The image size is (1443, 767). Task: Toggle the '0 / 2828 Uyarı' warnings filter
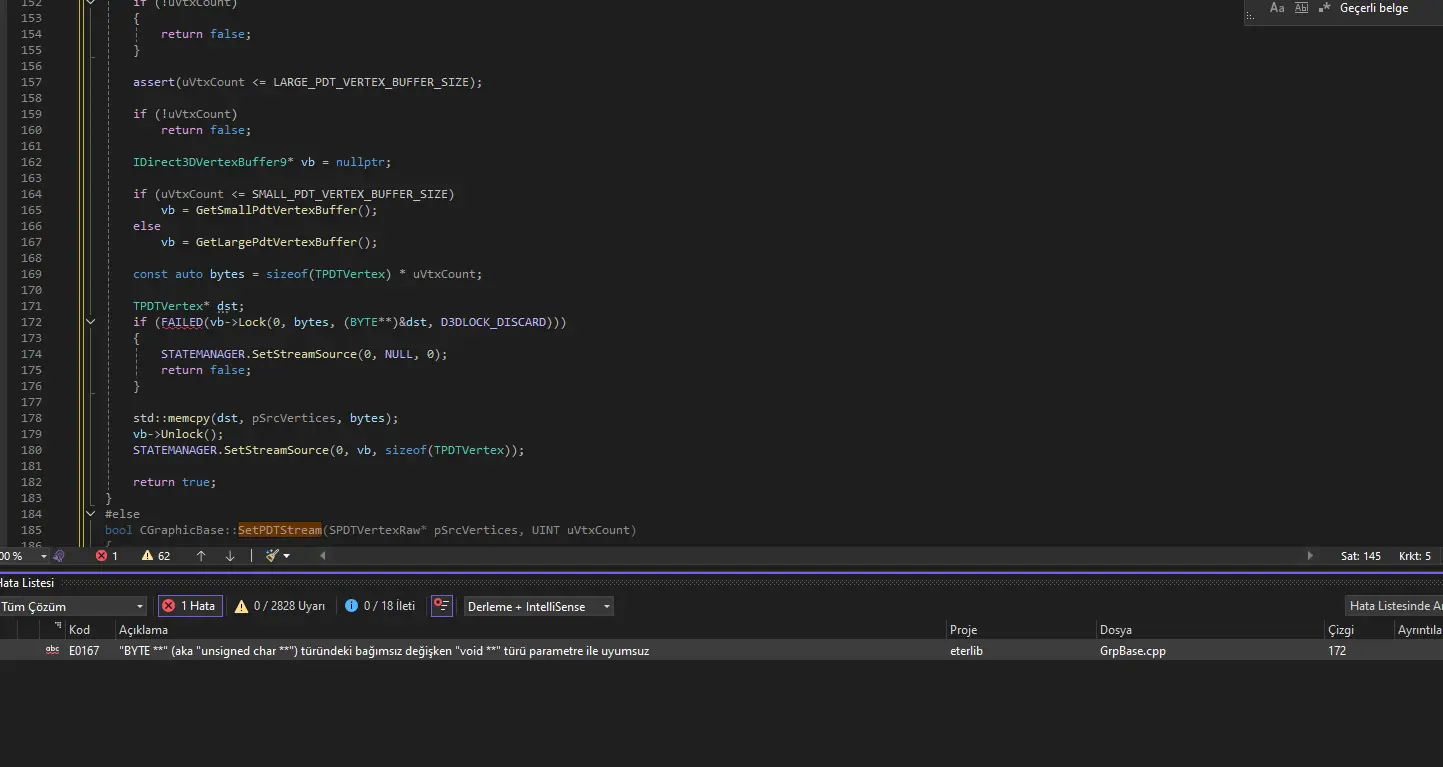280,606
